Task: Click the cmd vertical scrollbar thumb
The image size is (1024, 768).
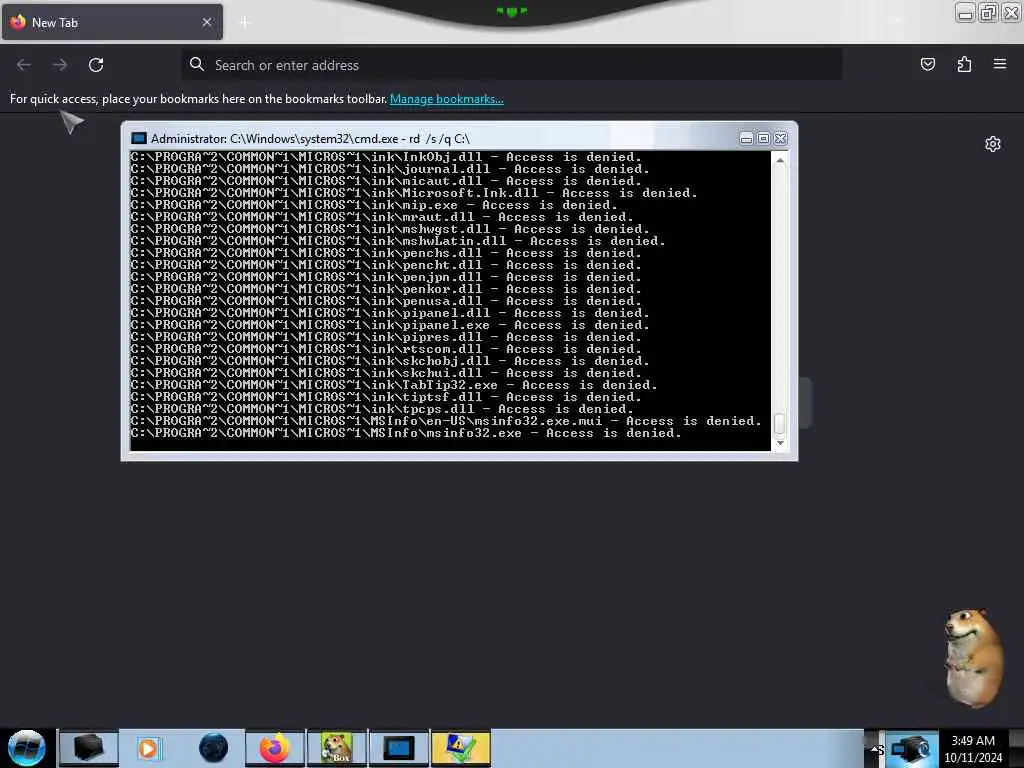Action: point(780,423)
